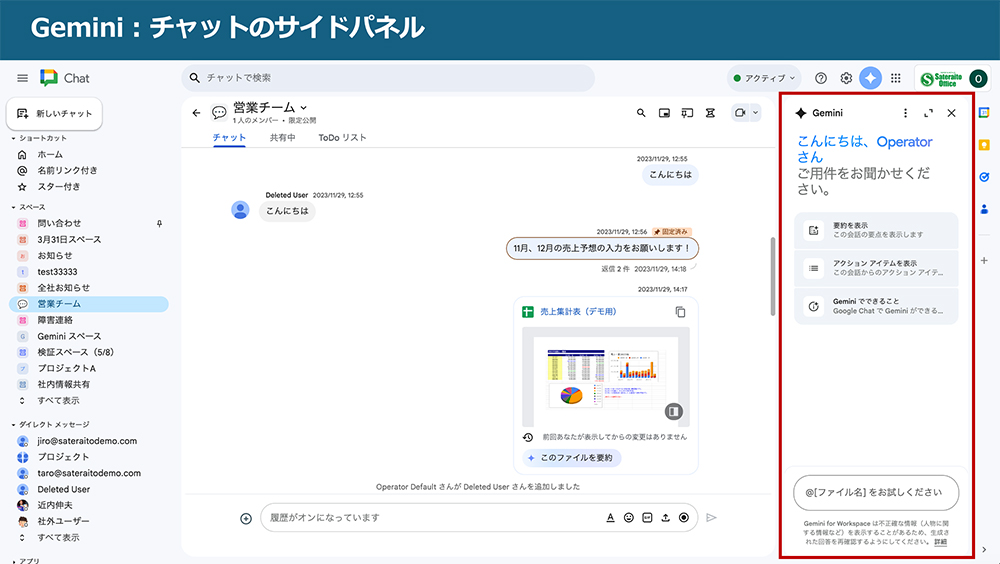The image size is (1000, 564).
Task: Switch to the 共有中 tab
Action: [x=283, y=138]
